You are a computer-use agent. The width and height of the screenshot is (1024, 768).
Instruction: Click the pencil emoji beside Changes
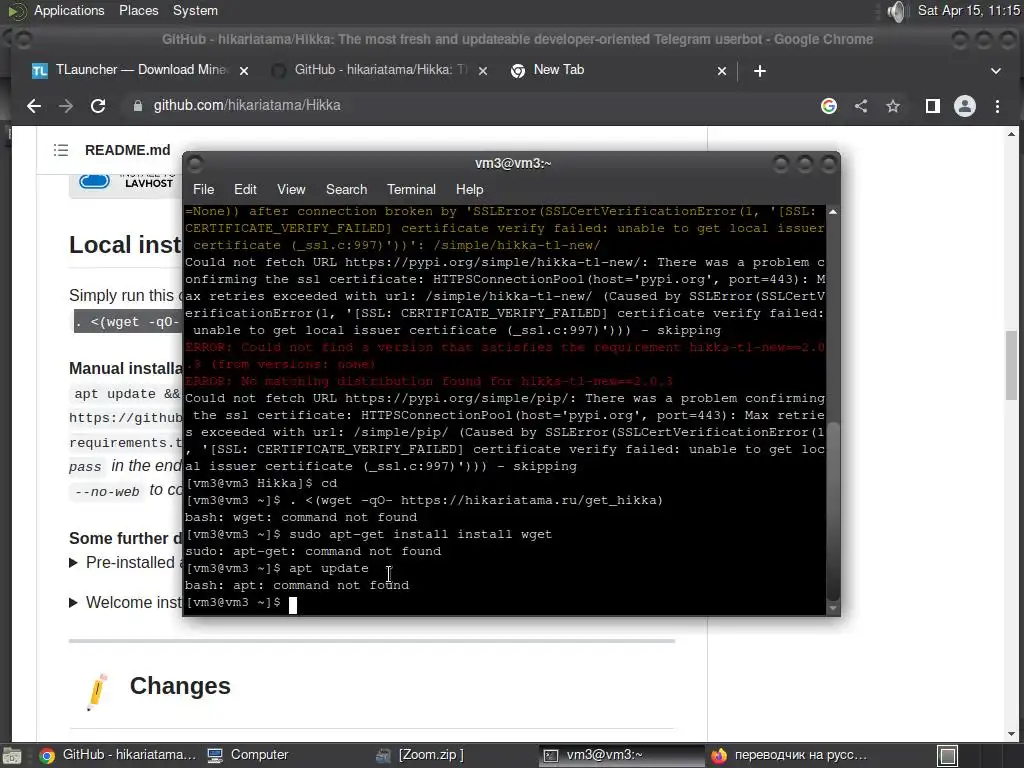click(x=97, y=691)
